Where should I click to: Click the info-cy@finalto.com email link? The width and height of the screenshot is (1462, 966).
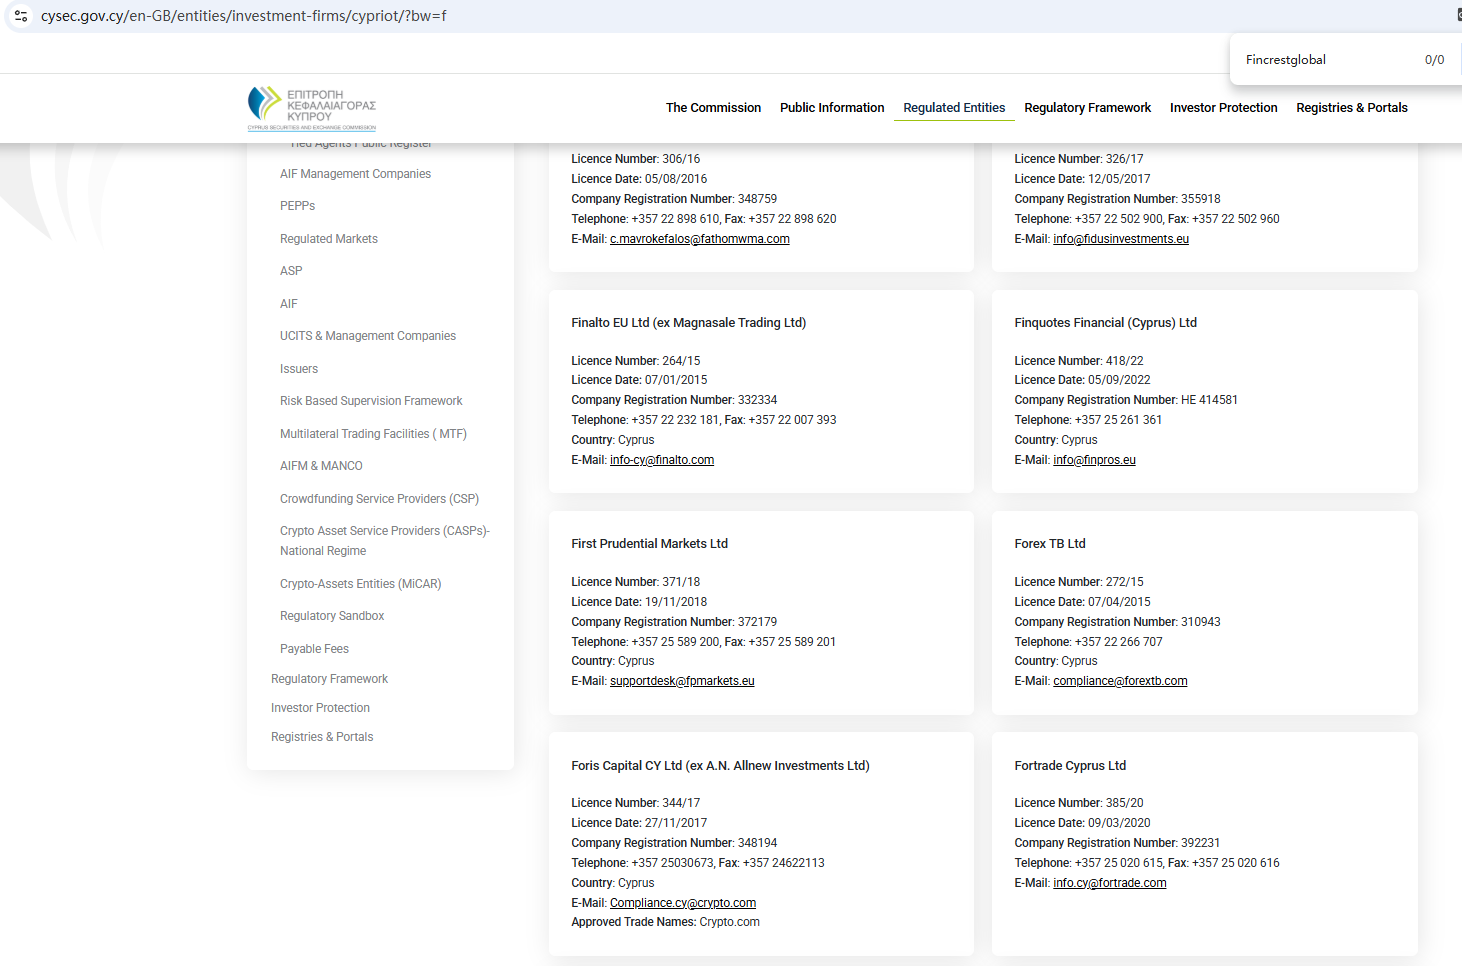pos(661,460)
